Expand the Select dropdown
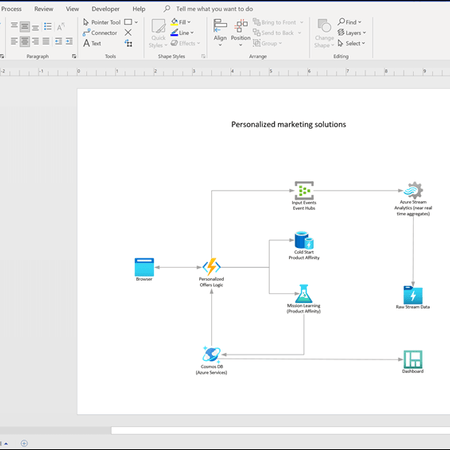 [x=363, y=43]
